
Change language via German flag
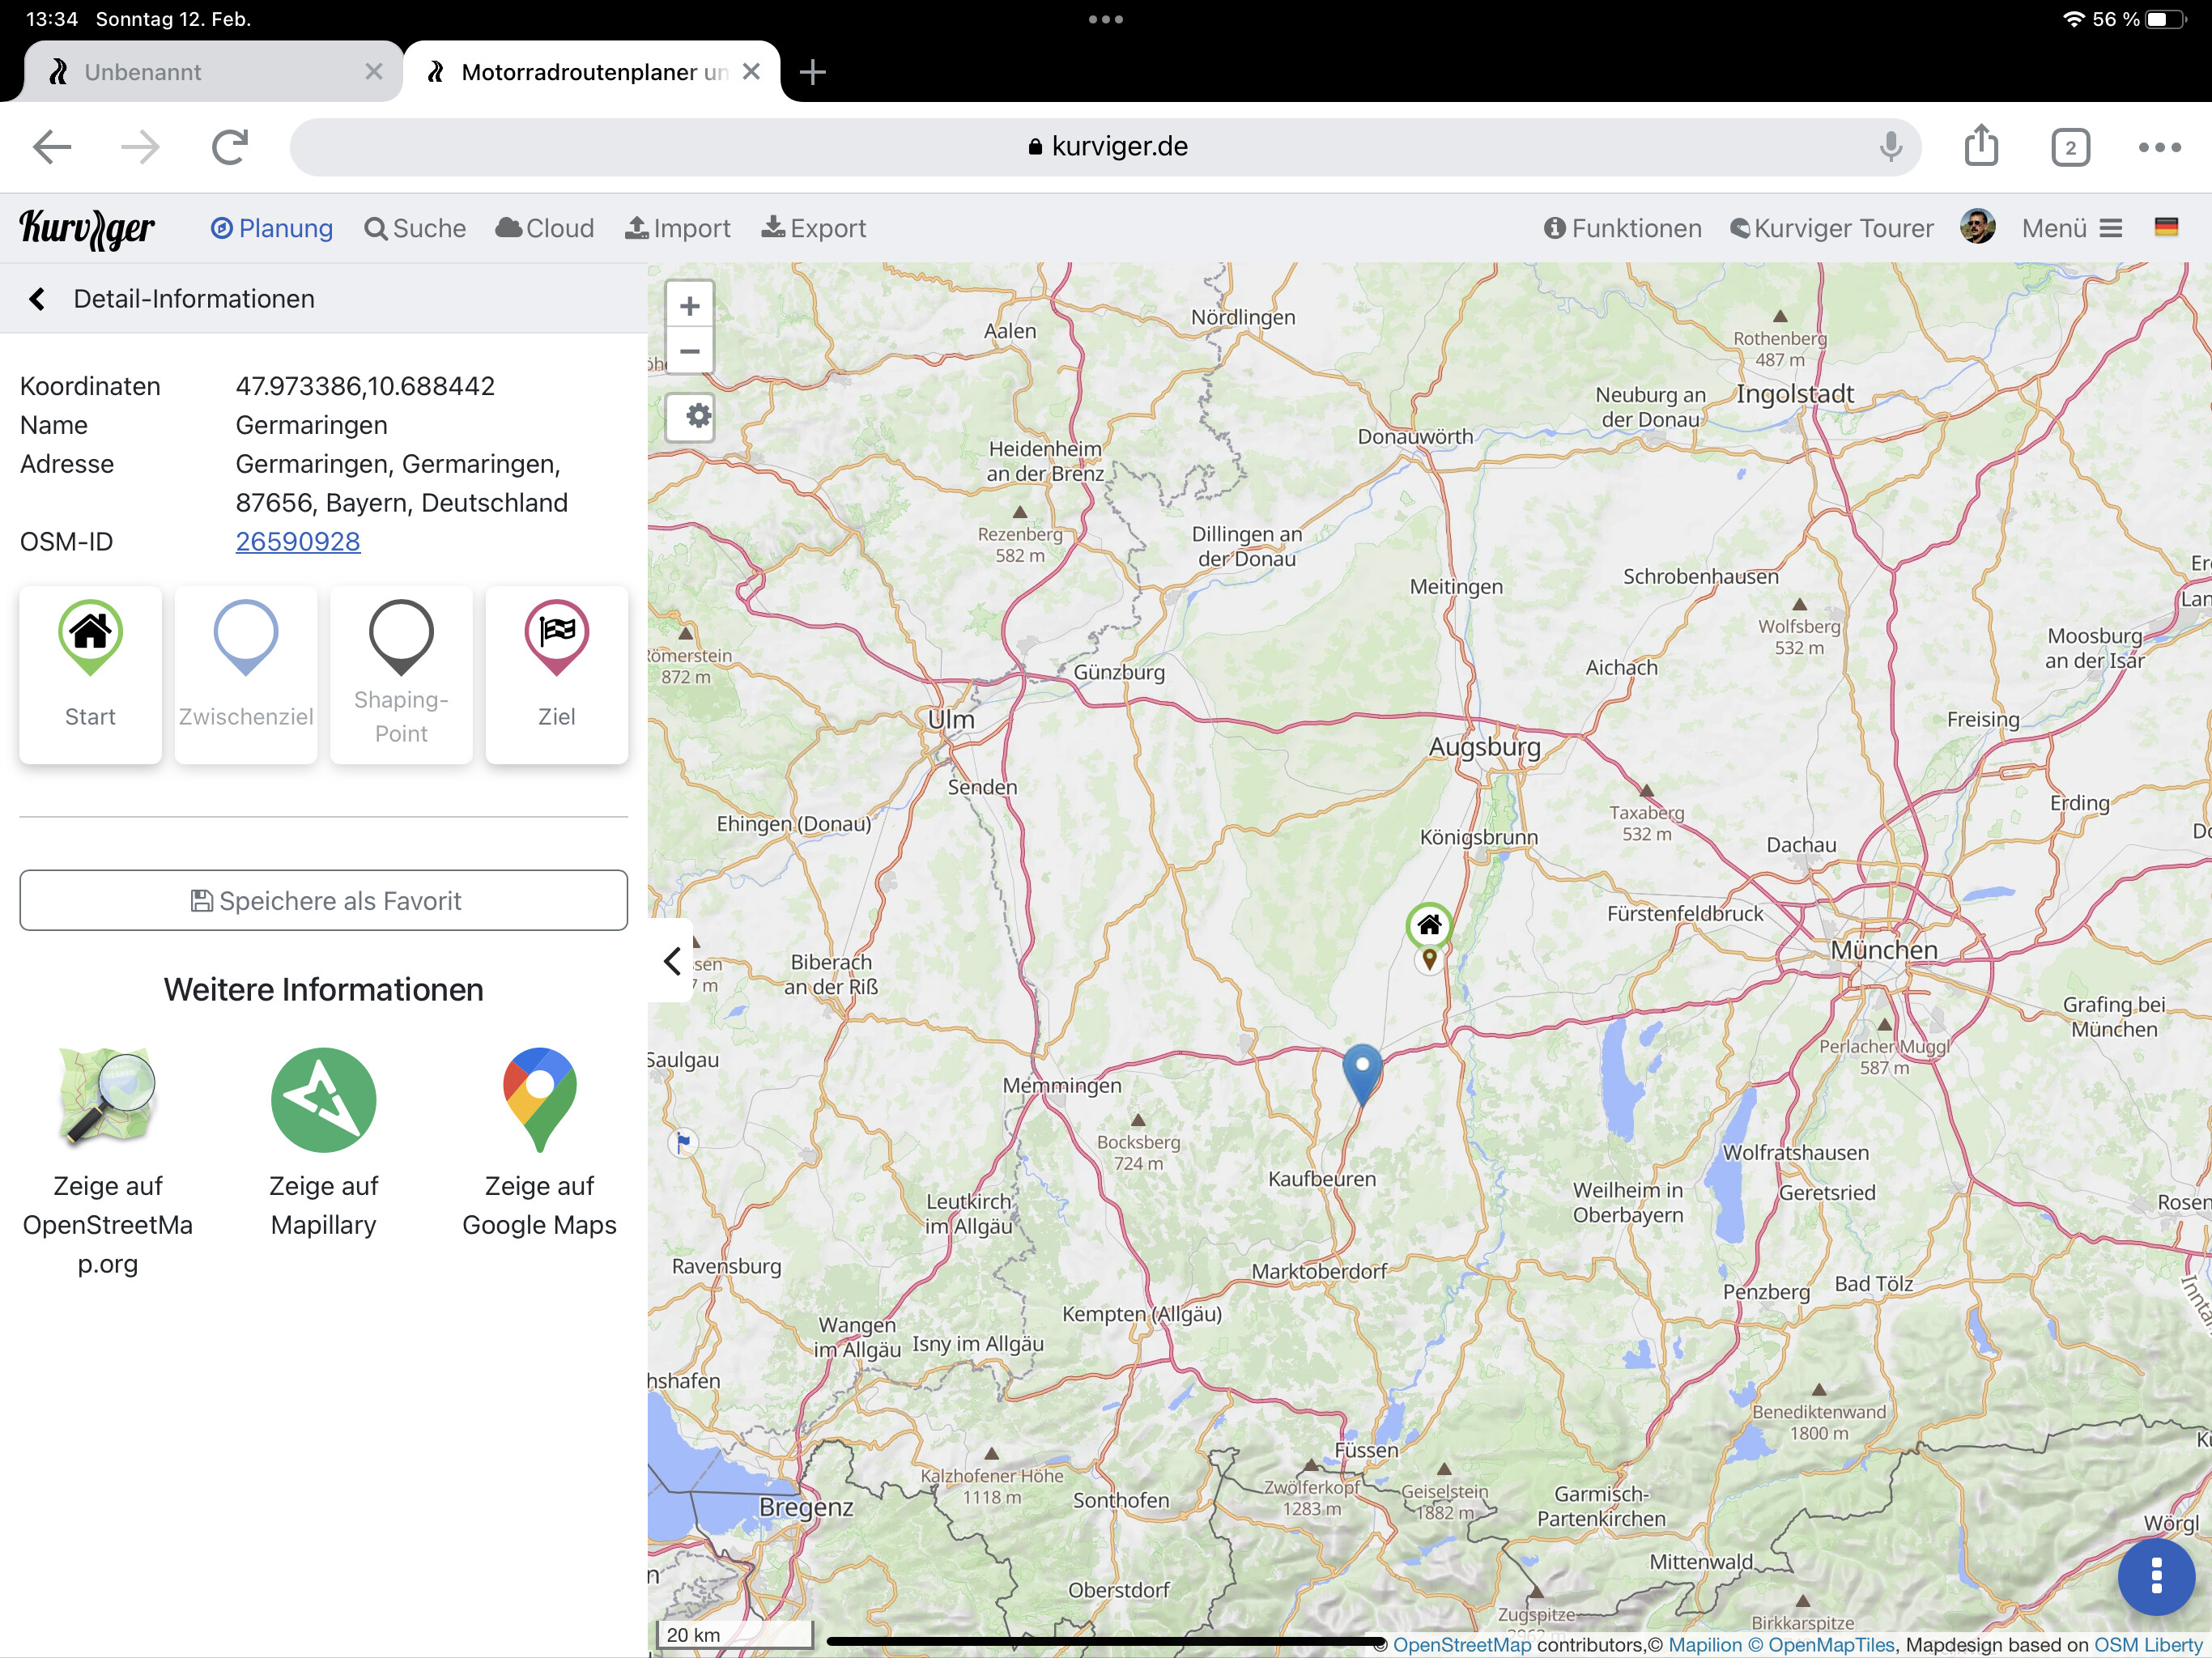pyautogui.click(x=2166, y=228)
